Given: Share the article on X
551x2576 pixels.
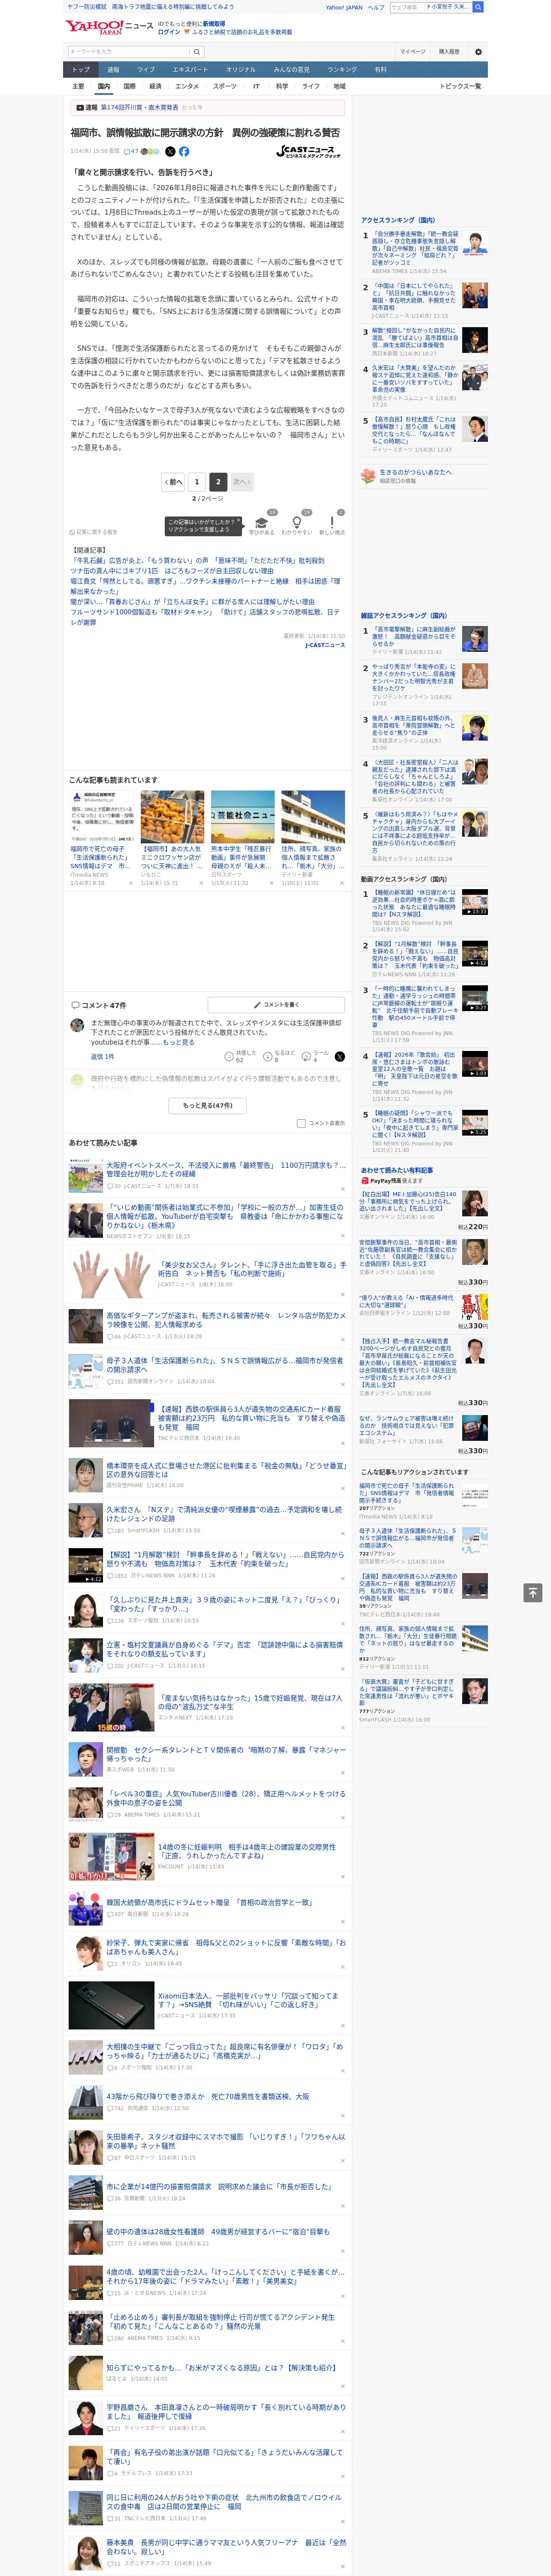Looking at the screenshot, I should [170, 152].
